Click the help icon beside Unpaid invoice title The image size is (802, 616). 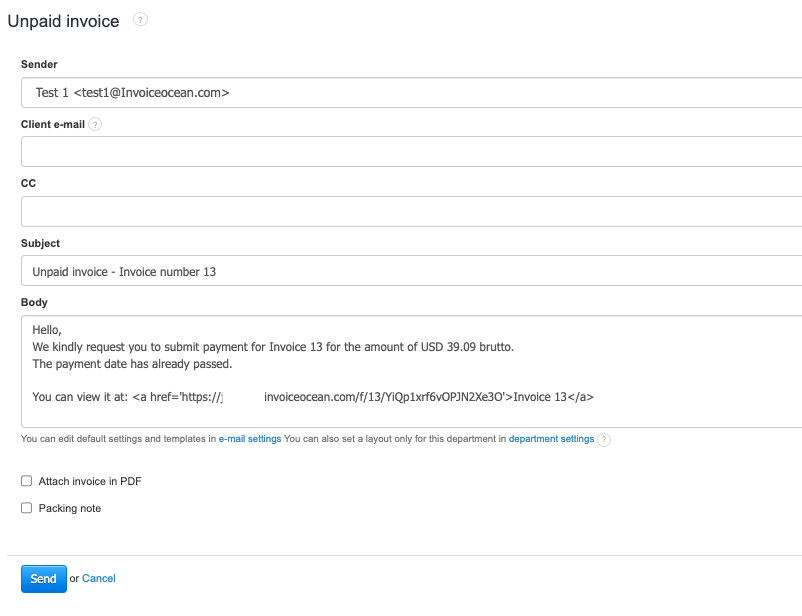point(140,19)
